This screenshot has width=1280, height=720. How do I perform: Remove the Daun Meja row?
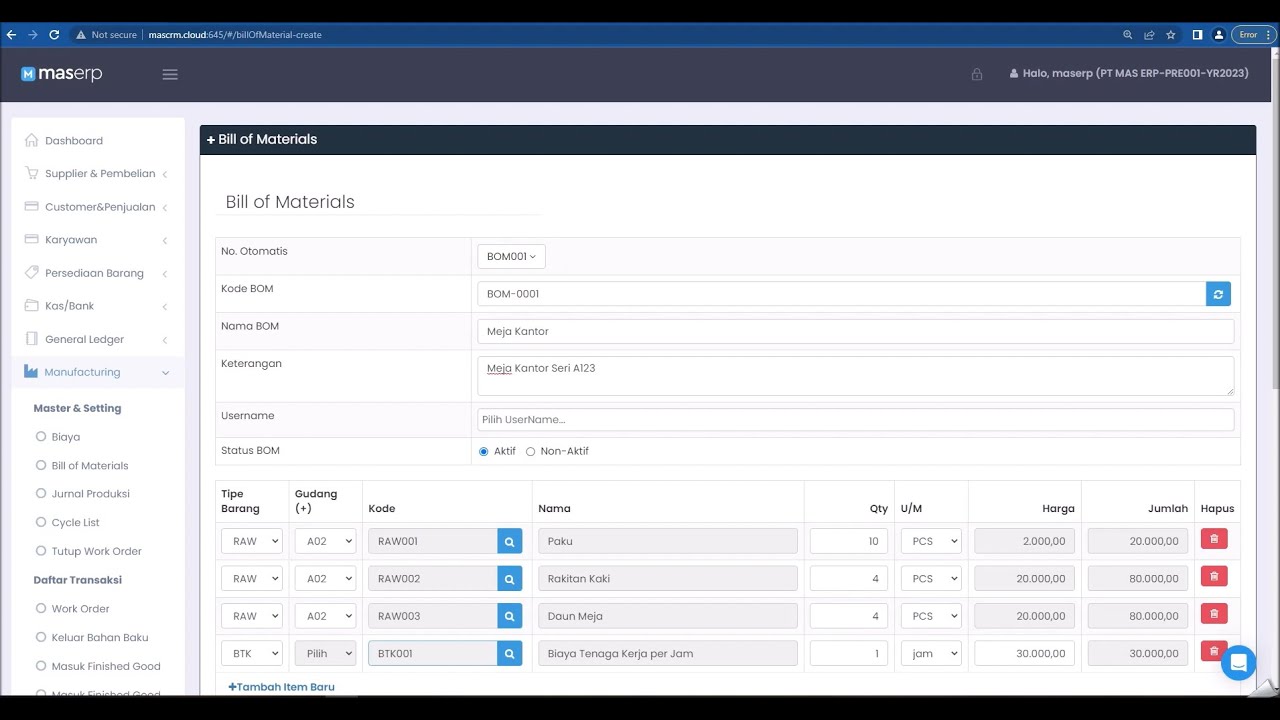coord(1214,614)
